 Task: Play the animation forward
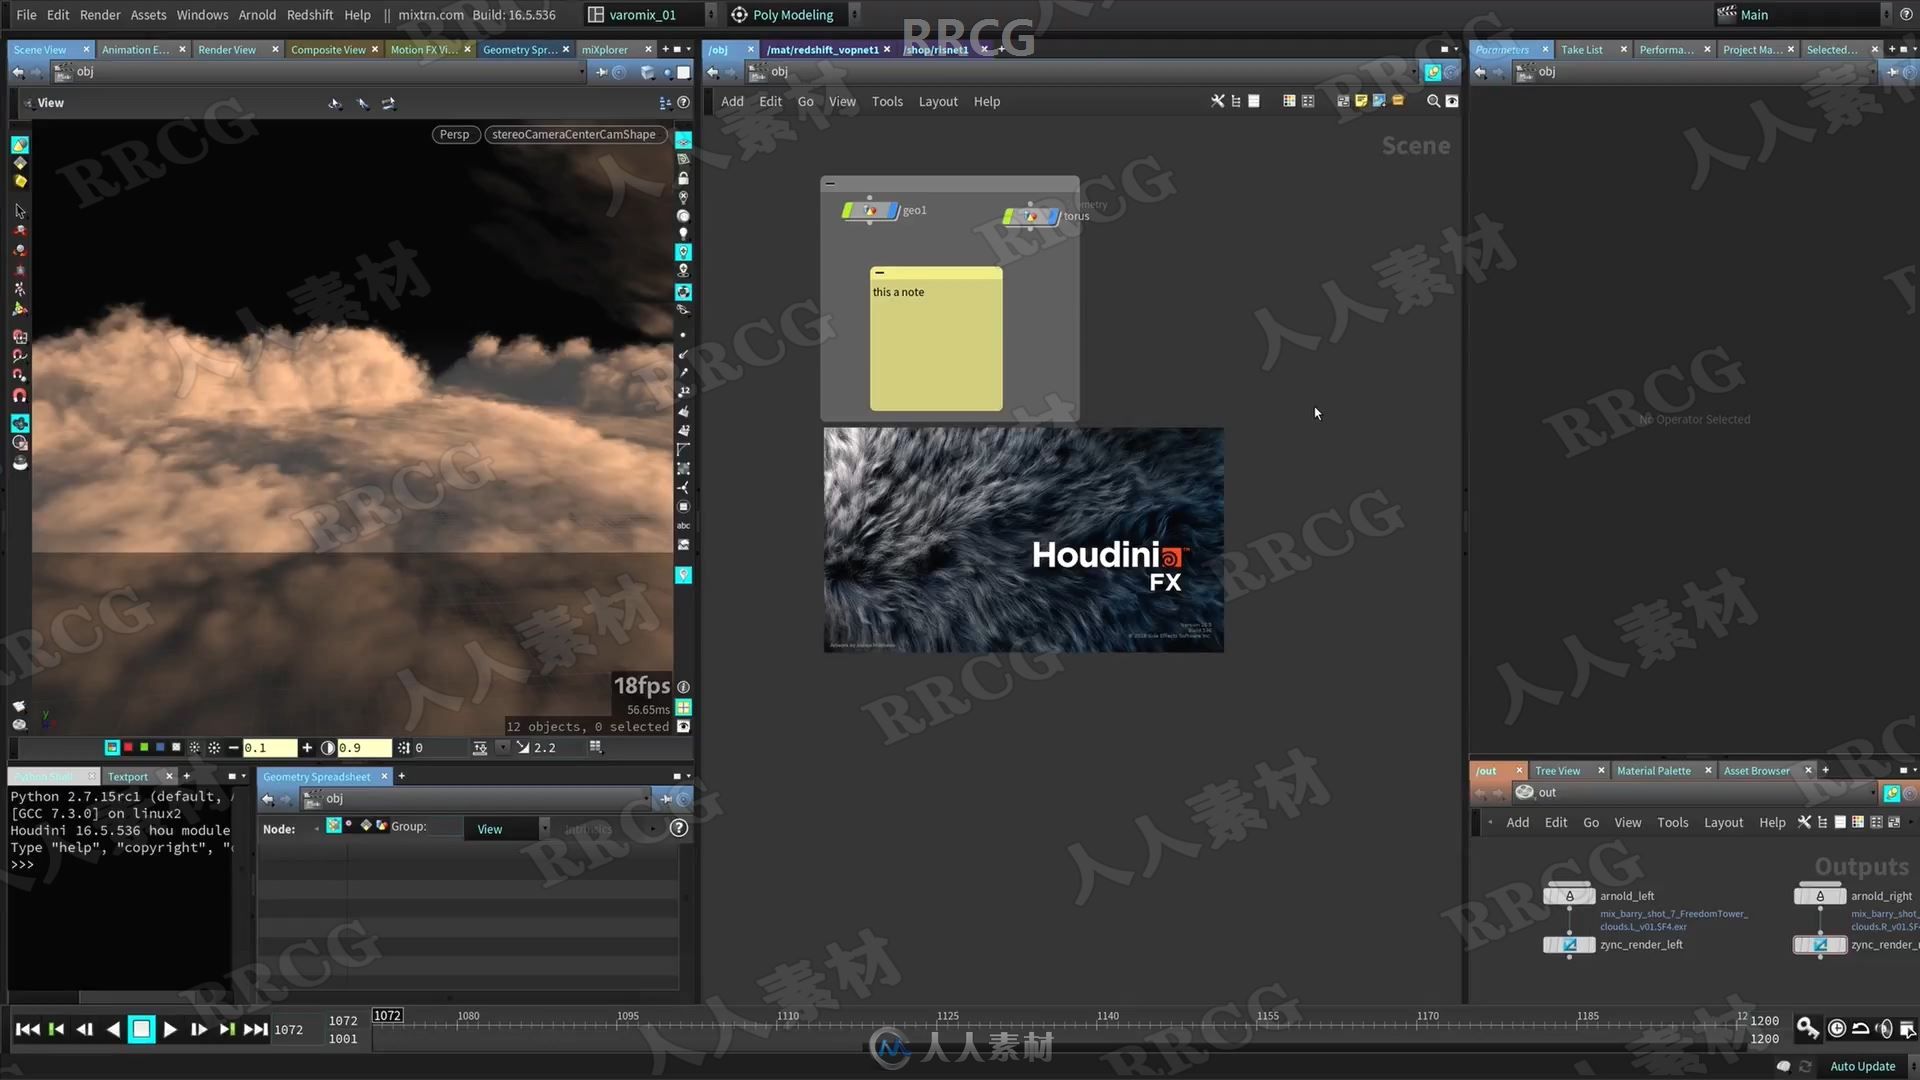click(170, 1029)
